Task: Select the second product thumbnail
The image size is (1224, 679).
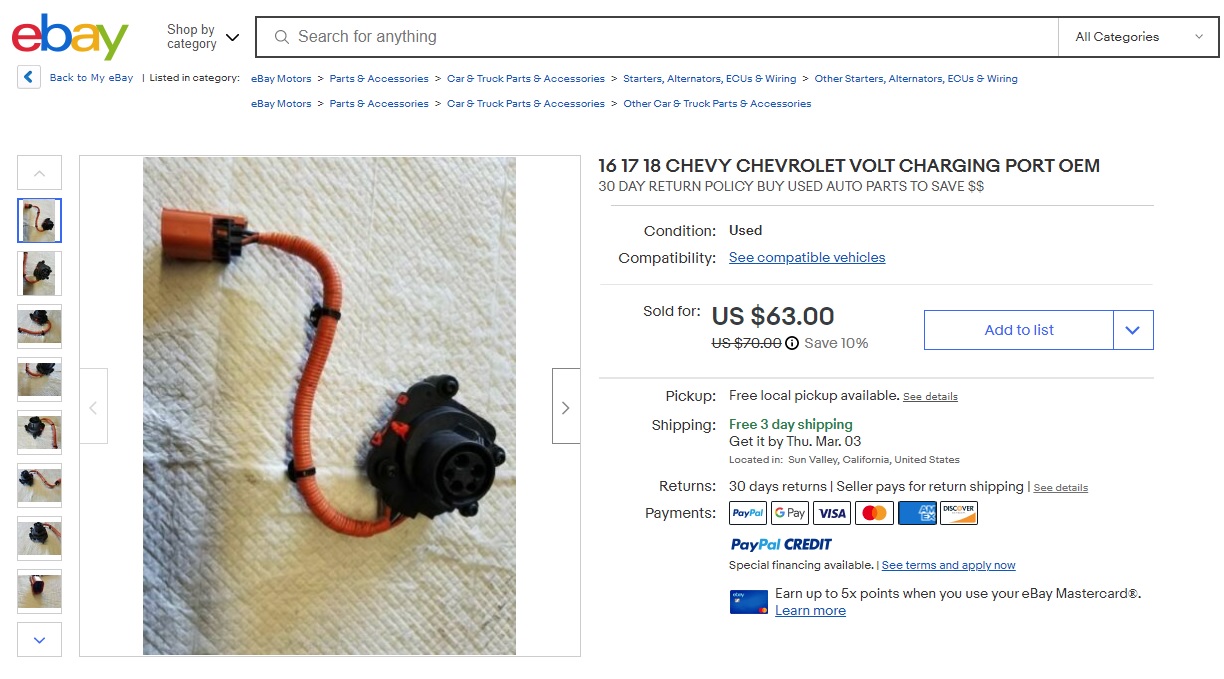Action: tap(39, 273)
